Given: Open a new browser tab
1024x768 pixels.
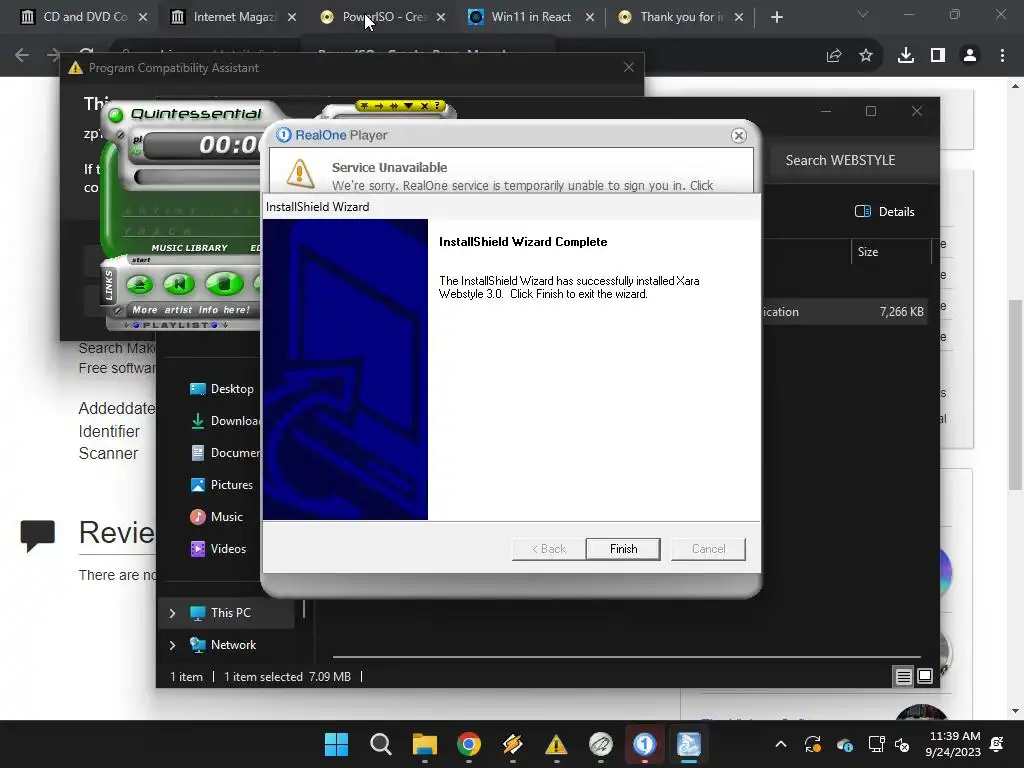Looking at the screenshot, I should 776,17.
